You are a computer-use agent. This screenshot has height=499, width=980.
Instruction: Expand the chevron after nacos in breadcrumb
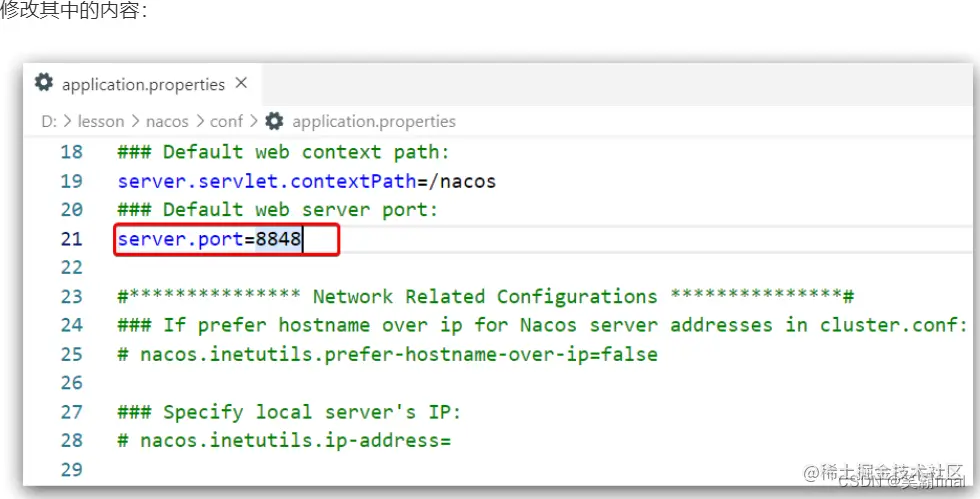(200, 121)
